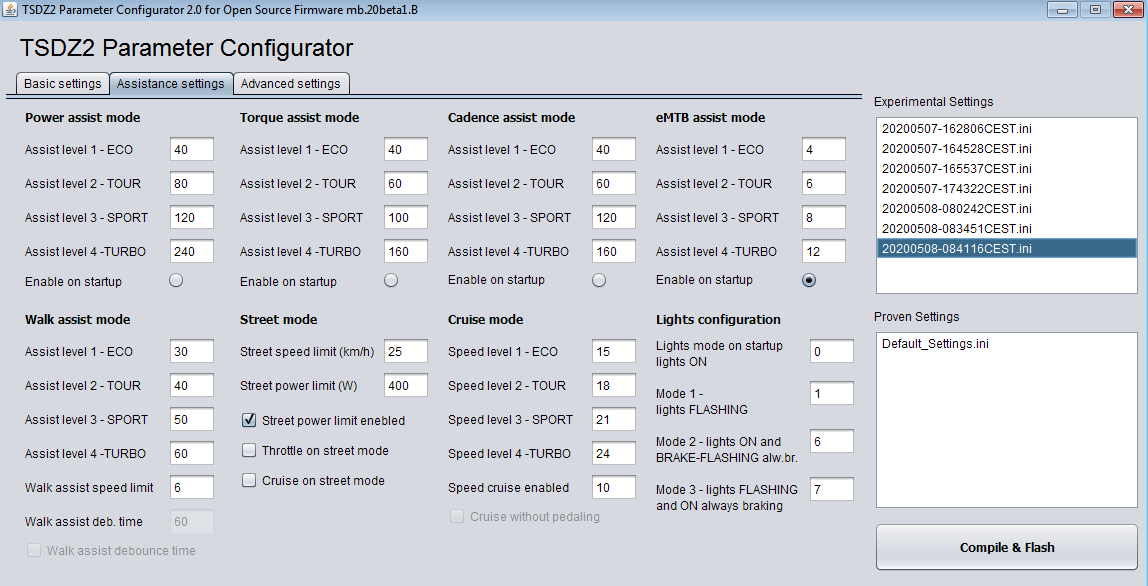Click the Speed cruise enabled field
This screenshot has height=586, width=1148.
click(614, 487)
